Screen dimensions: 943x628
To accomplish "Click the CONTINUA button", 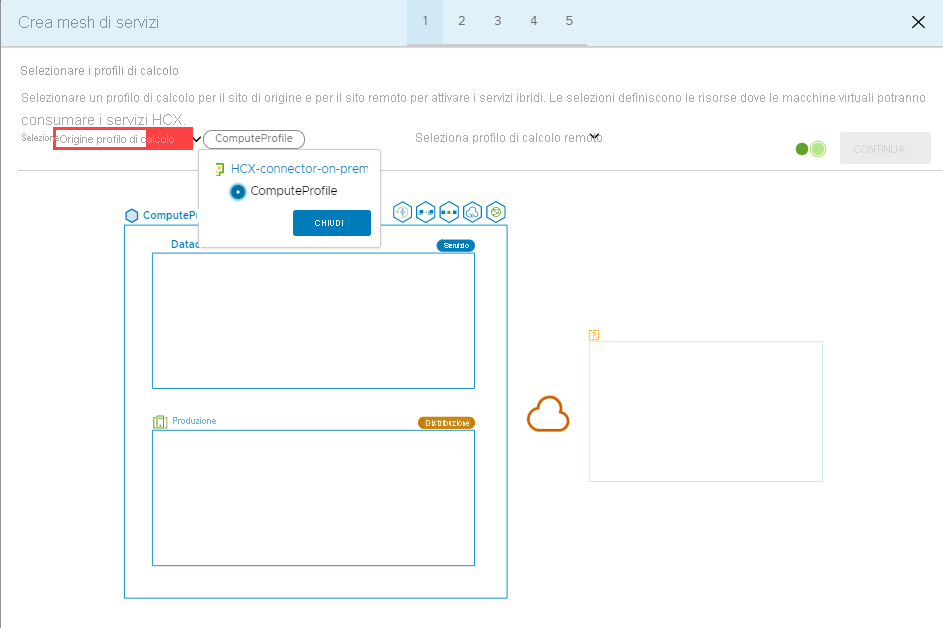I will (885, 148).
